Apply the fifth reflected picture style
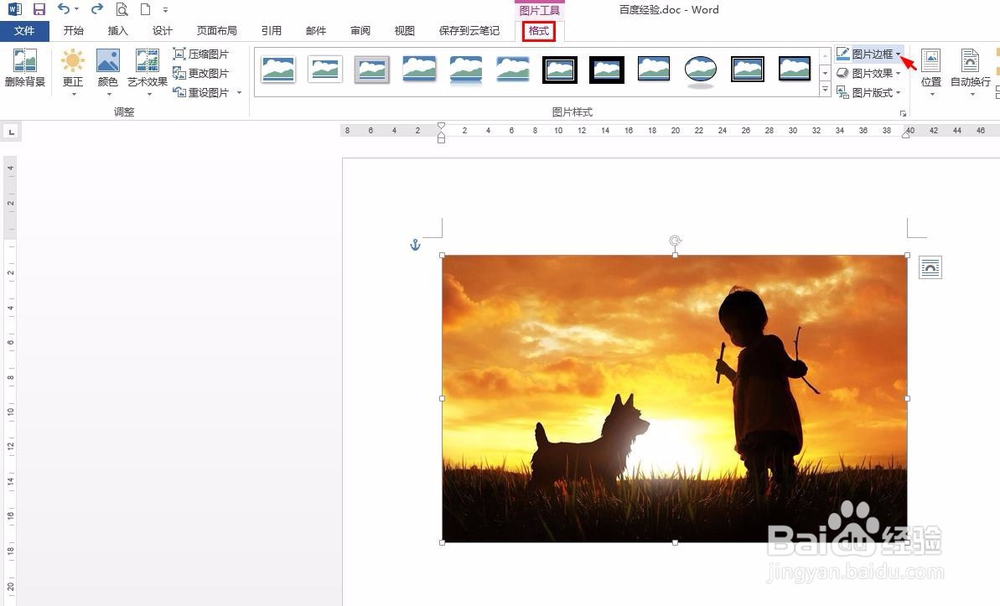Image resolution: width=1000 pixels, height=606 pixels. point(466,69)
